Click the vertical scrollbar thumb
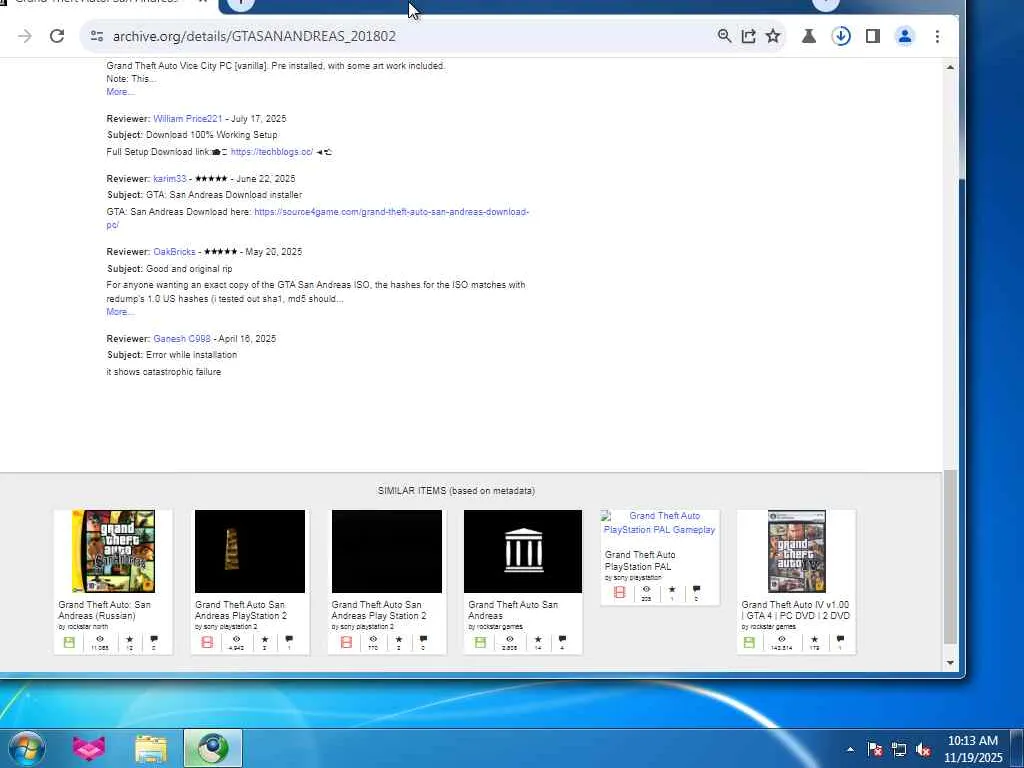Screen dimensions: 1024x768 click(x=950, y=558)
